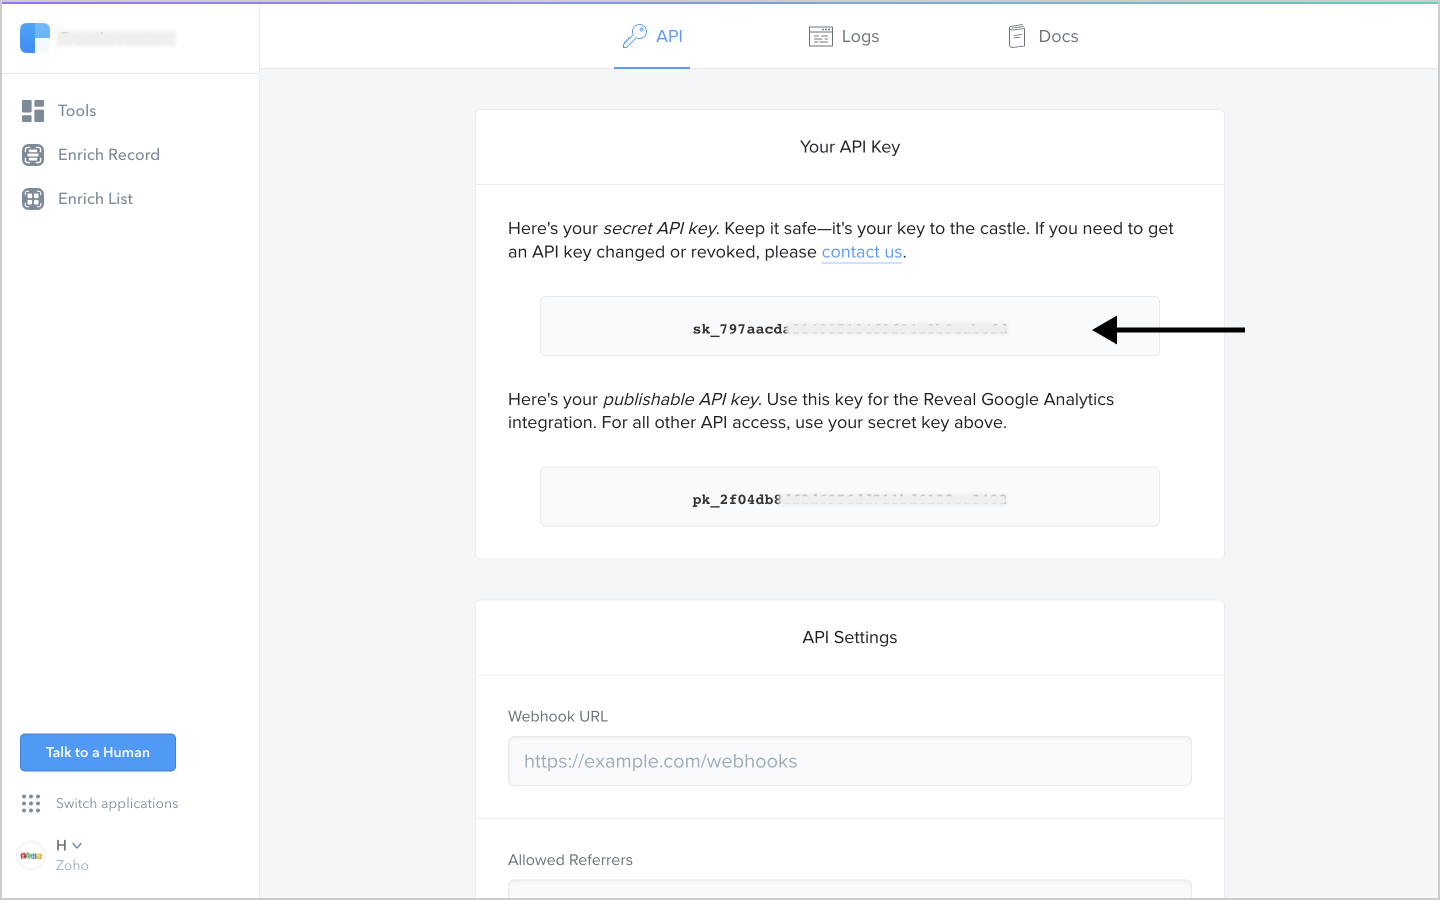The image size is (1440, 900).
Task: Select the API tab label
Action: point(669,37)
